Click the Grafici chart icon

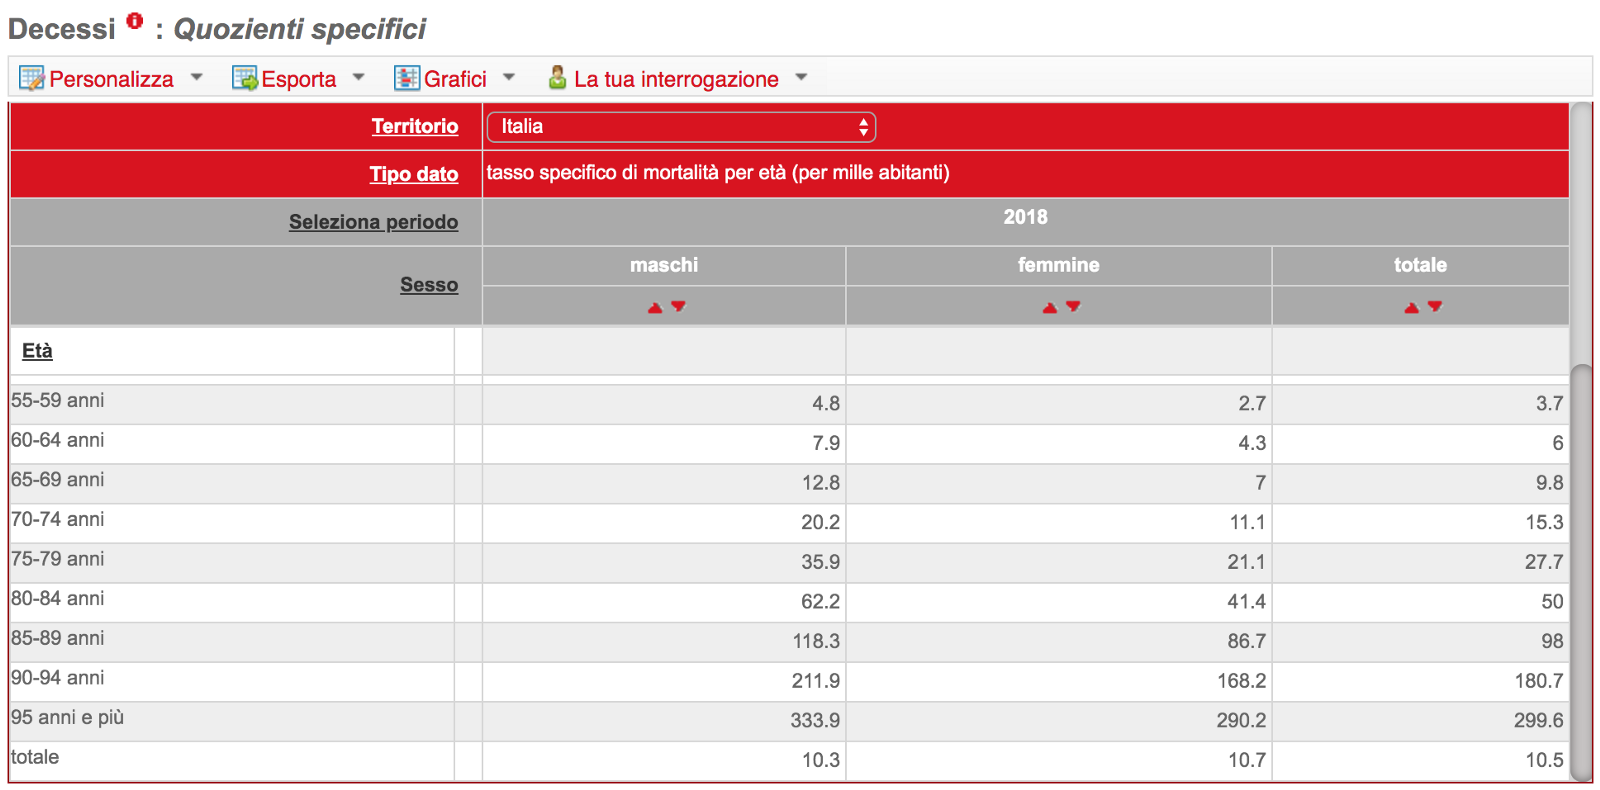[x=407, y=78]
